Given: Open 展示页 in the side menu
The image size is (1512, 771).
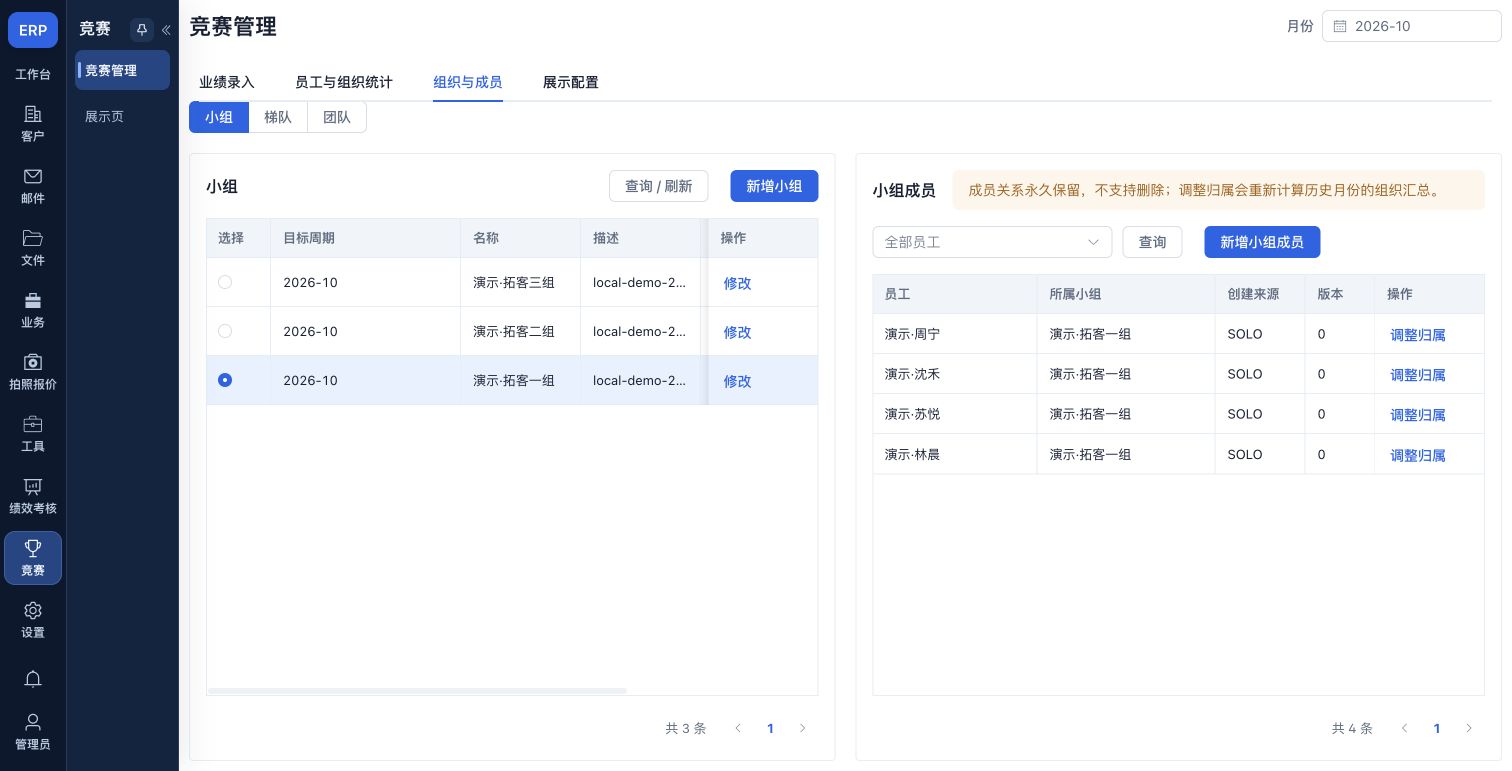Looking at the screenshot, I should click(x=104, y=116).
